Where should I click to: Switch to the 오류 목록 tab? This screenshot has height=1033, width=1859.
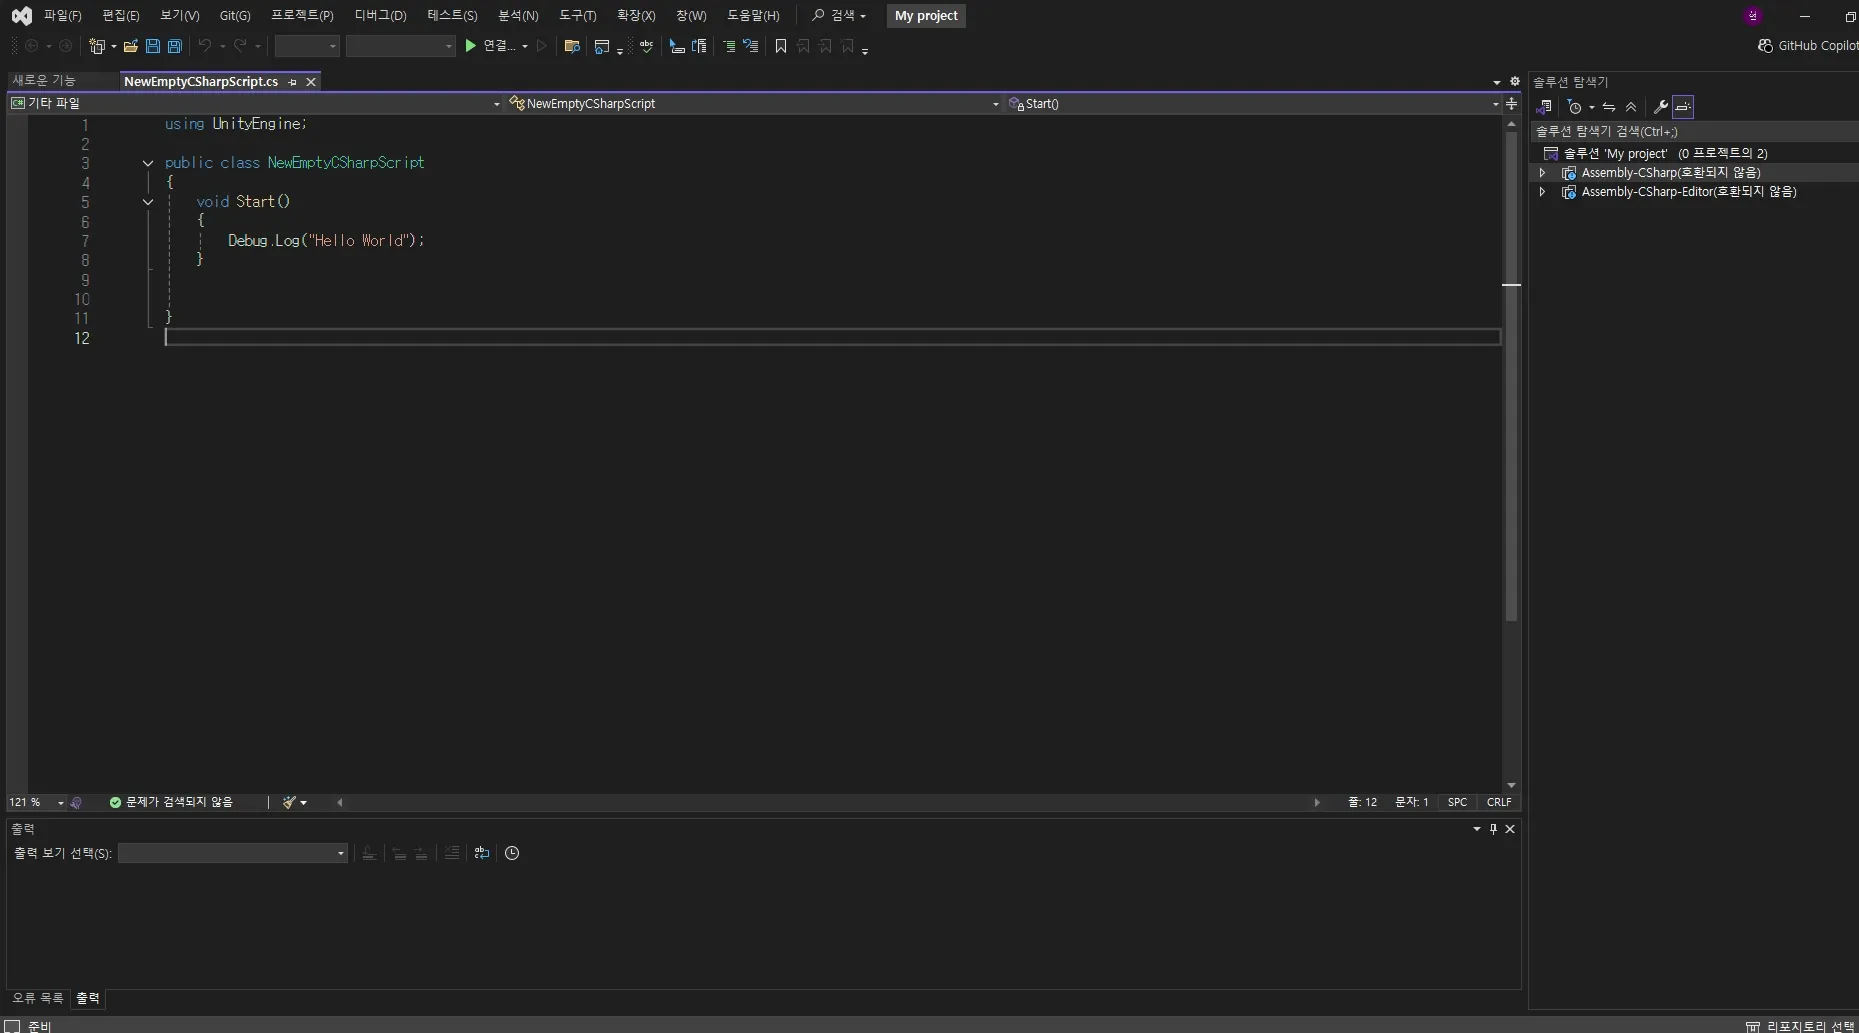pyautogui.click(x=37, y=998)
